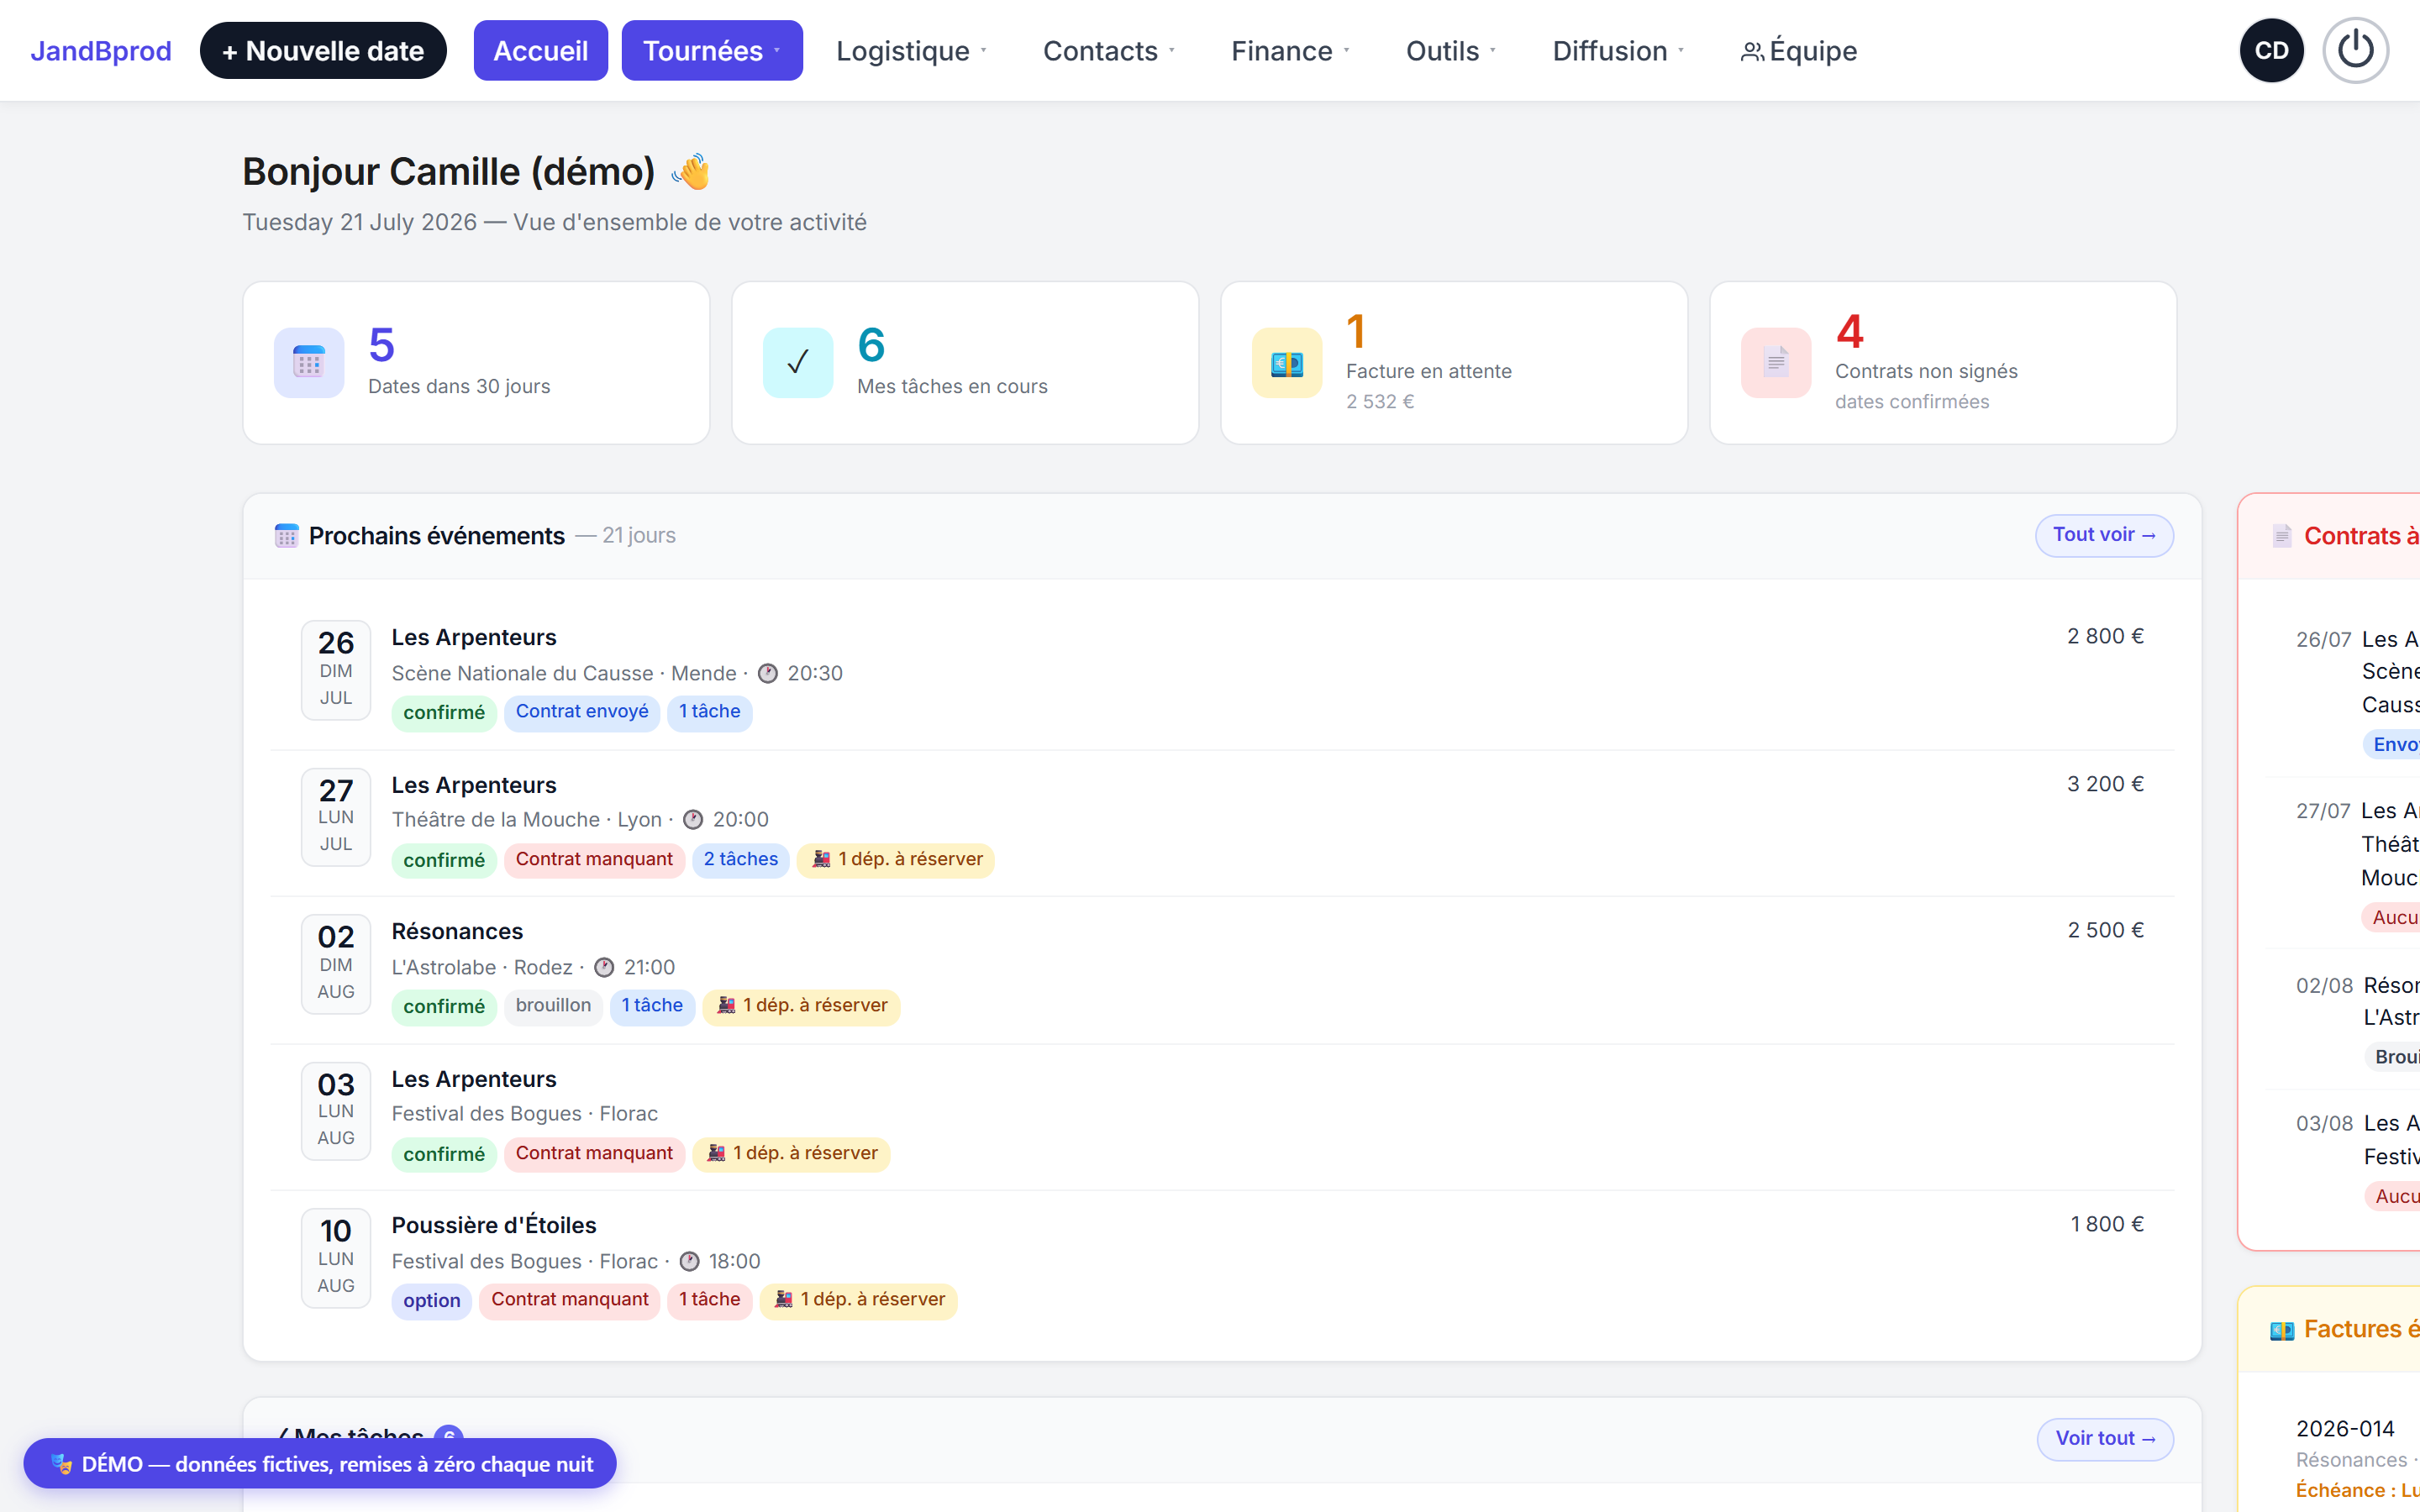Image resolution: width=2420 pixels, height=1512 pixels.
Task: Expand the Logistique dropdown menu
Action: (911, 50)
